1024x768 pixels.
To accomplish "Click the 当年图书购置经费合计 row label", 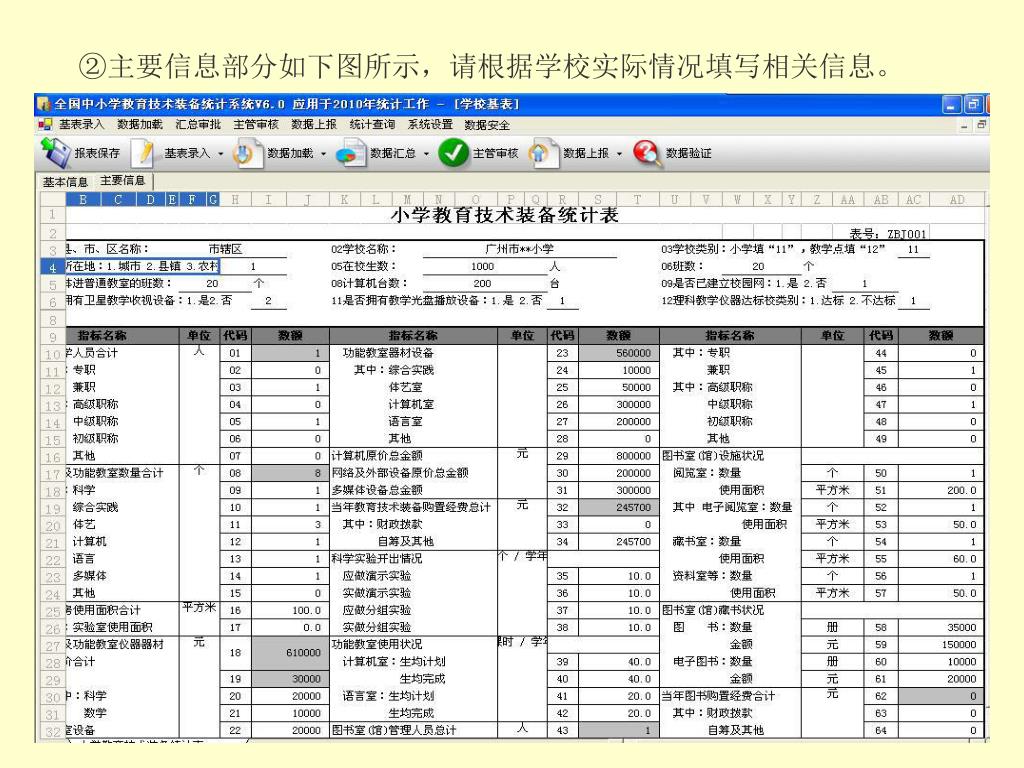I will 718,696.
